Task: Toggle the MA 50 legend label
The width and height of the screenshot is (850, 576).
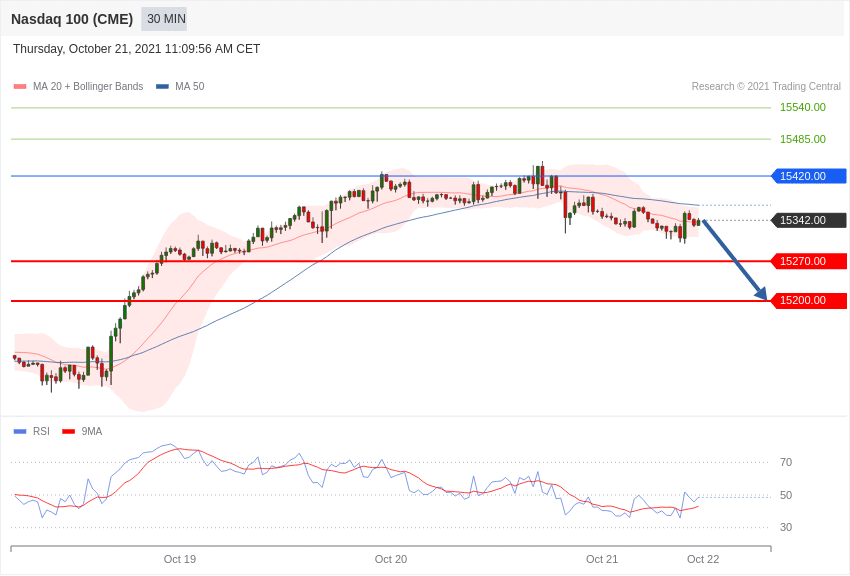Action: pyautogui.click(x=189, y=87)
